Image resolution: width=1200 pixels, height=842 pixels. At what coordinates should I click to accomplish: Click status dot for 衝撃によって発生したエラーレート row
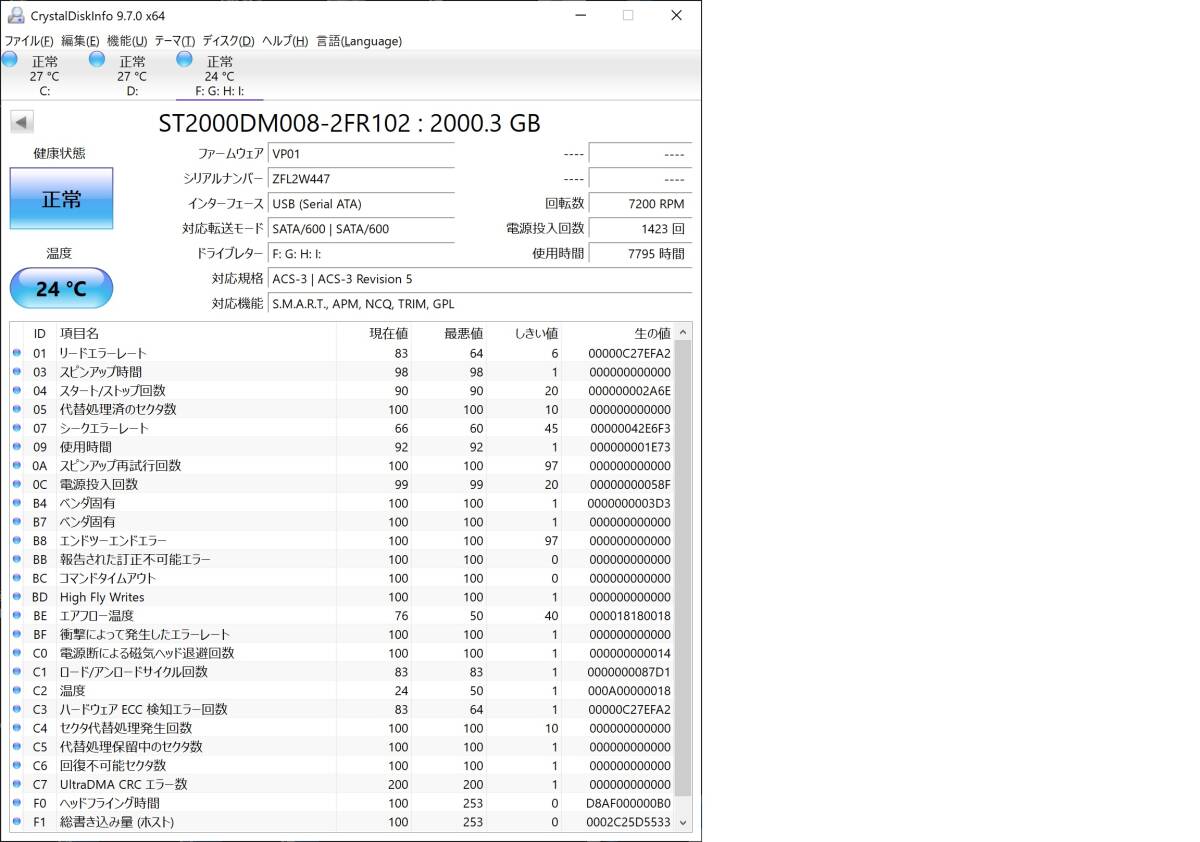(x=16, y=635)
